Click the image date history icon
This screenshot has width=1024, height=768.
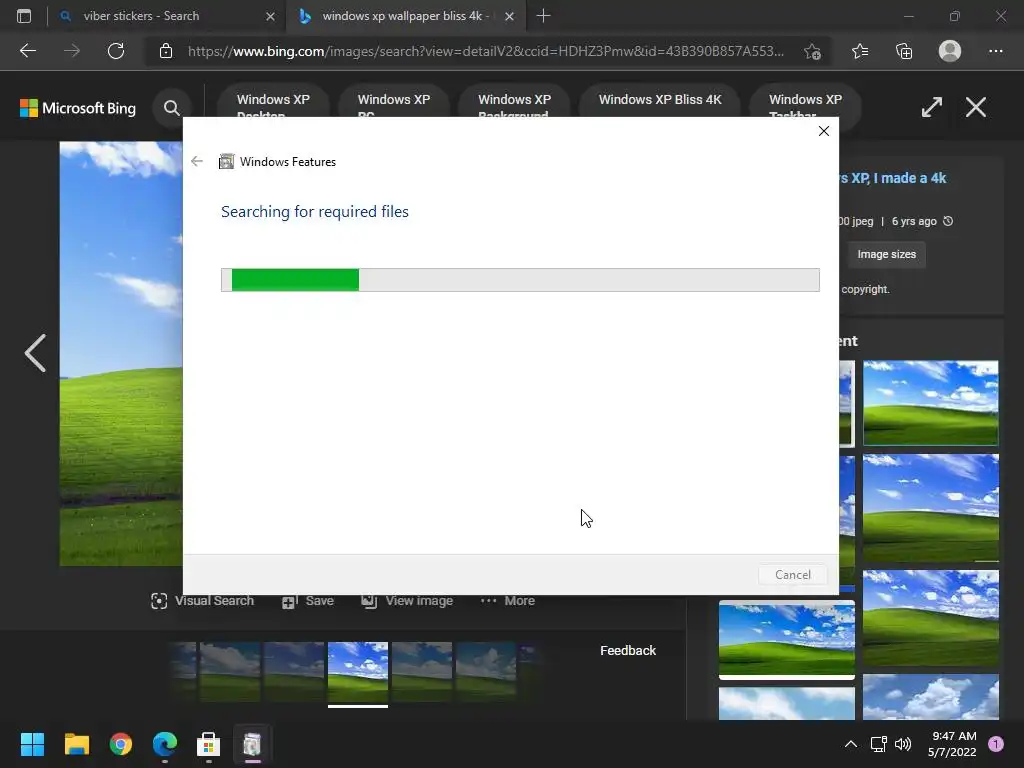948,221
